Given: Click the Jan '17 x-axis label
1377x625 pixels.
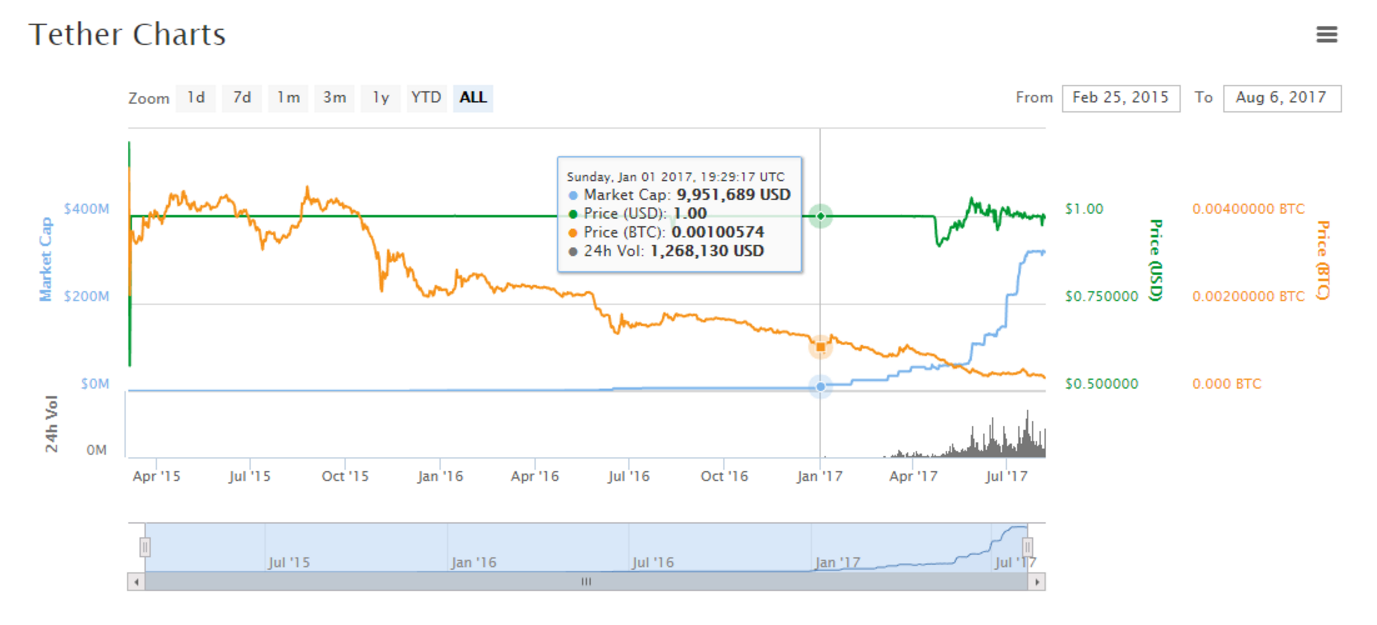Looking at the screenshot, I should (820, 476).
